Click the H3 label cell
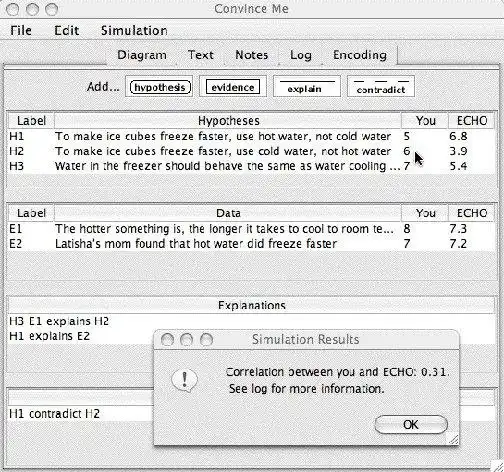 click(17, 166)
